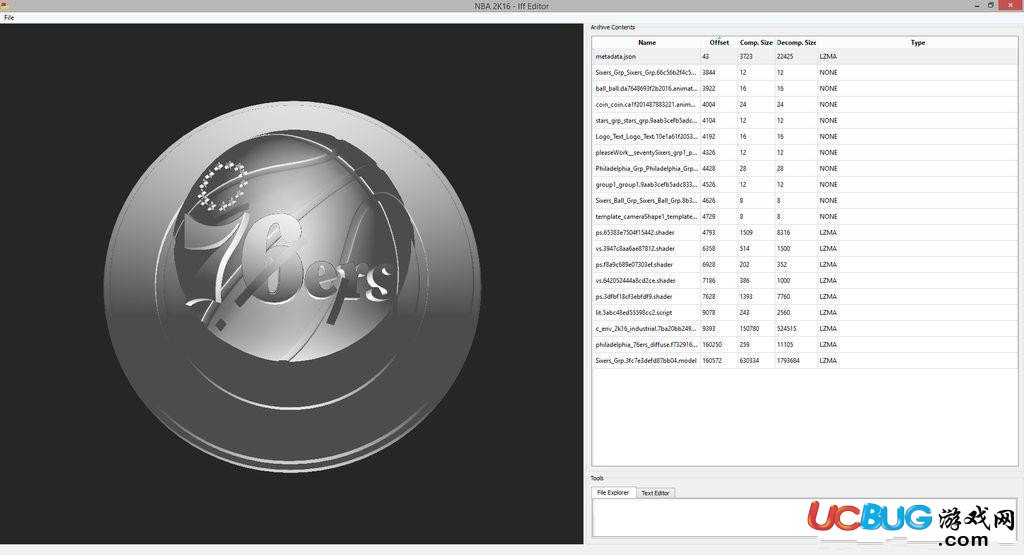Switch to the File Explorer tab
Screen dimensions: 1024x555
pyautogui.click(x=613, y=492)
